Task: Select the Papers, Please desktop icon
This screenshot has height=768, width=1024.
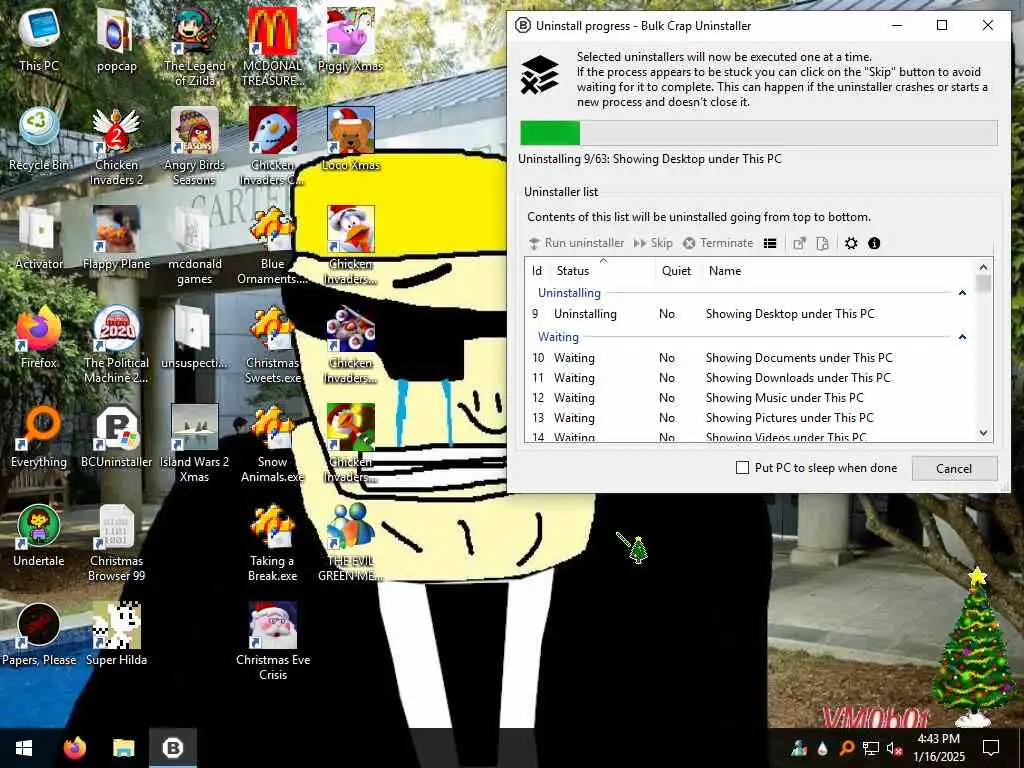Action: click(x=39, y=635)
